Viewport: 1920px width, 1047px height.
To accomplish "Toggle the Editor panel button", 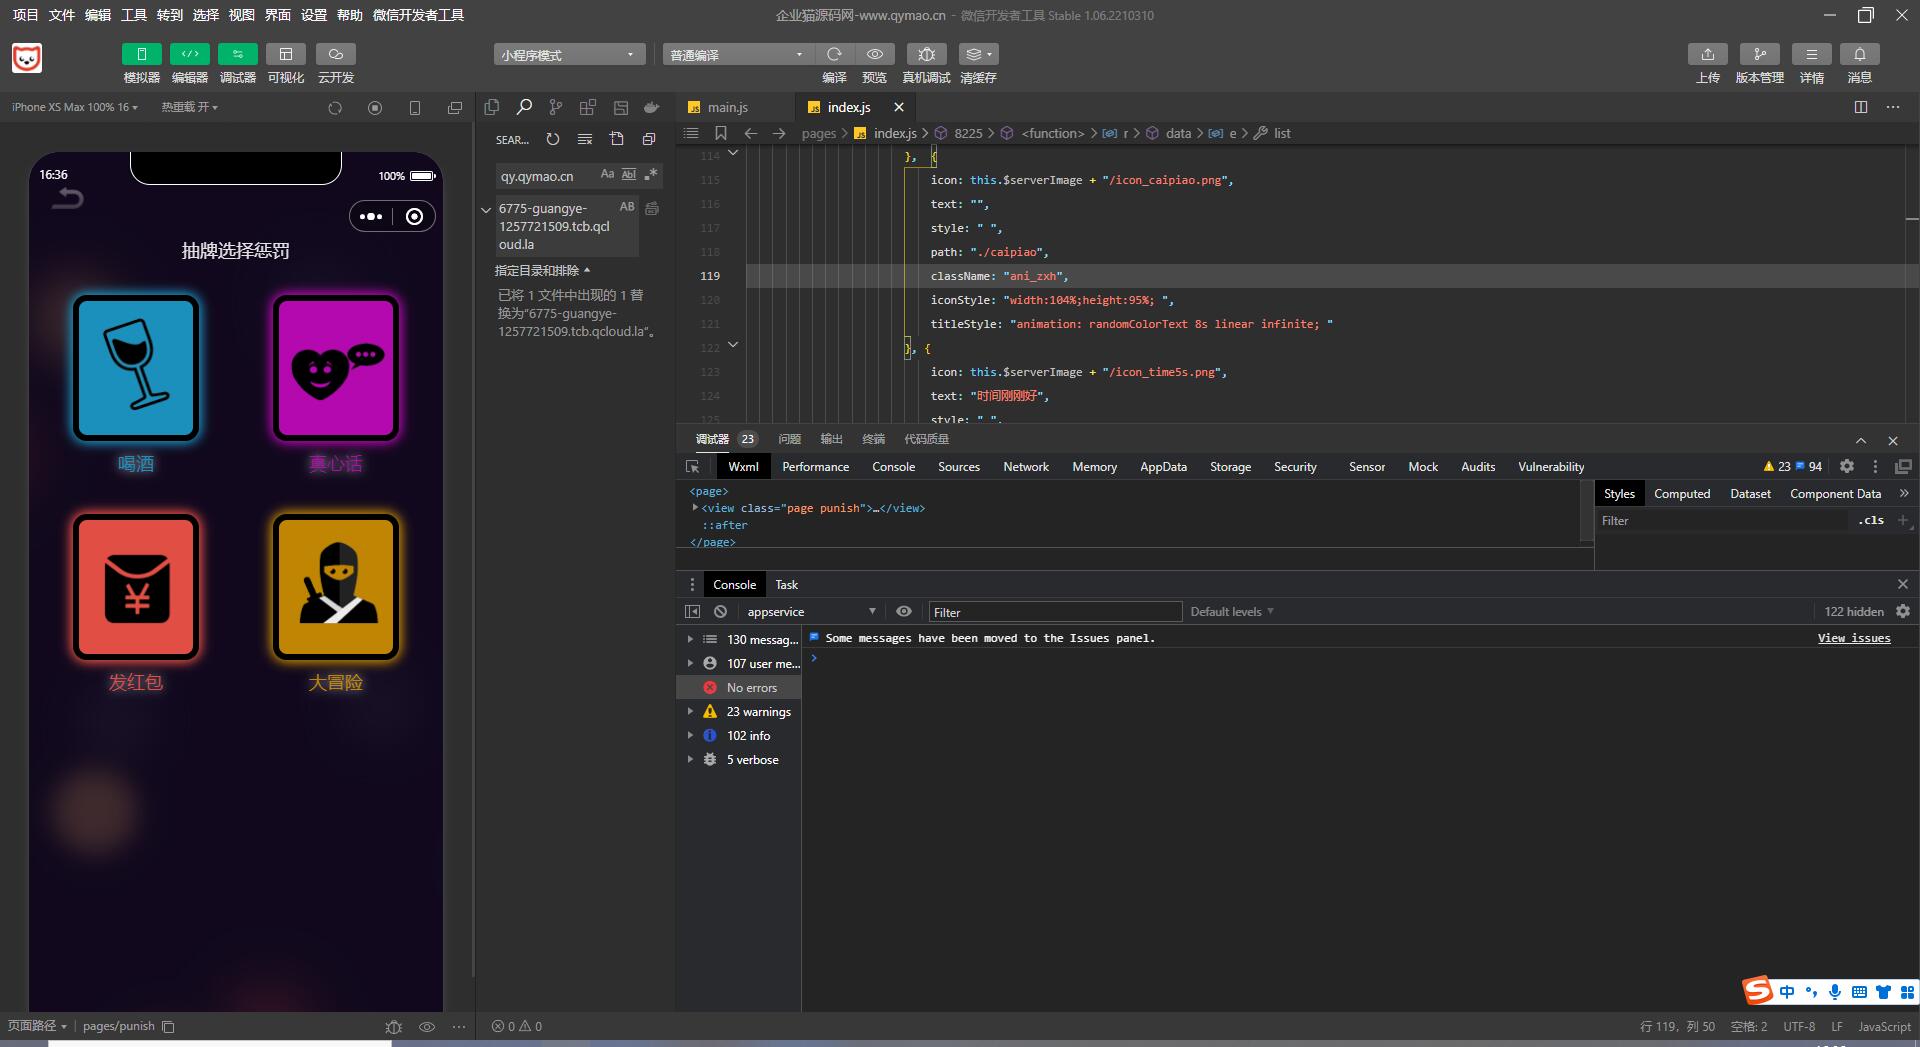I will click(189, 54).
